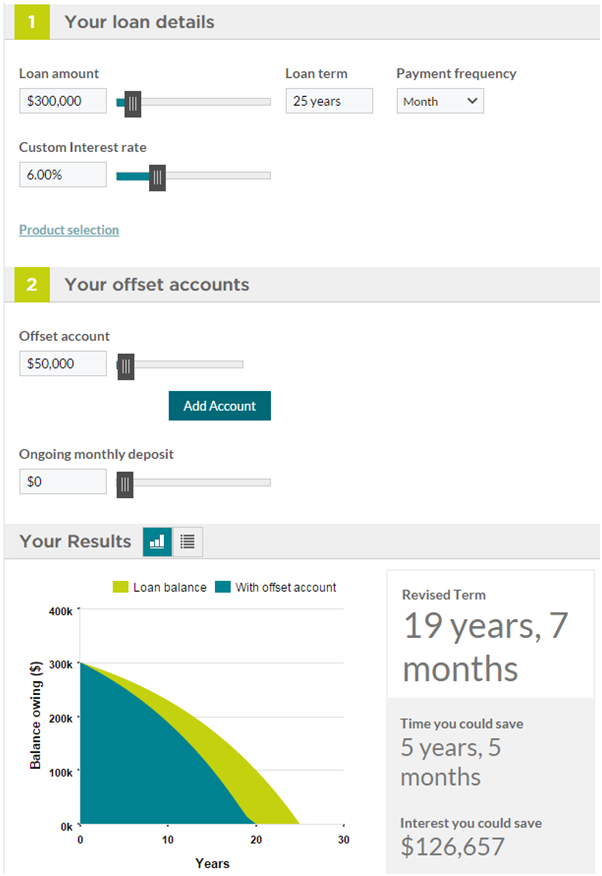The width and height of the screenshot is (602, 876).
Task: Toggle With offset account legend swatch
Action: 223,587
